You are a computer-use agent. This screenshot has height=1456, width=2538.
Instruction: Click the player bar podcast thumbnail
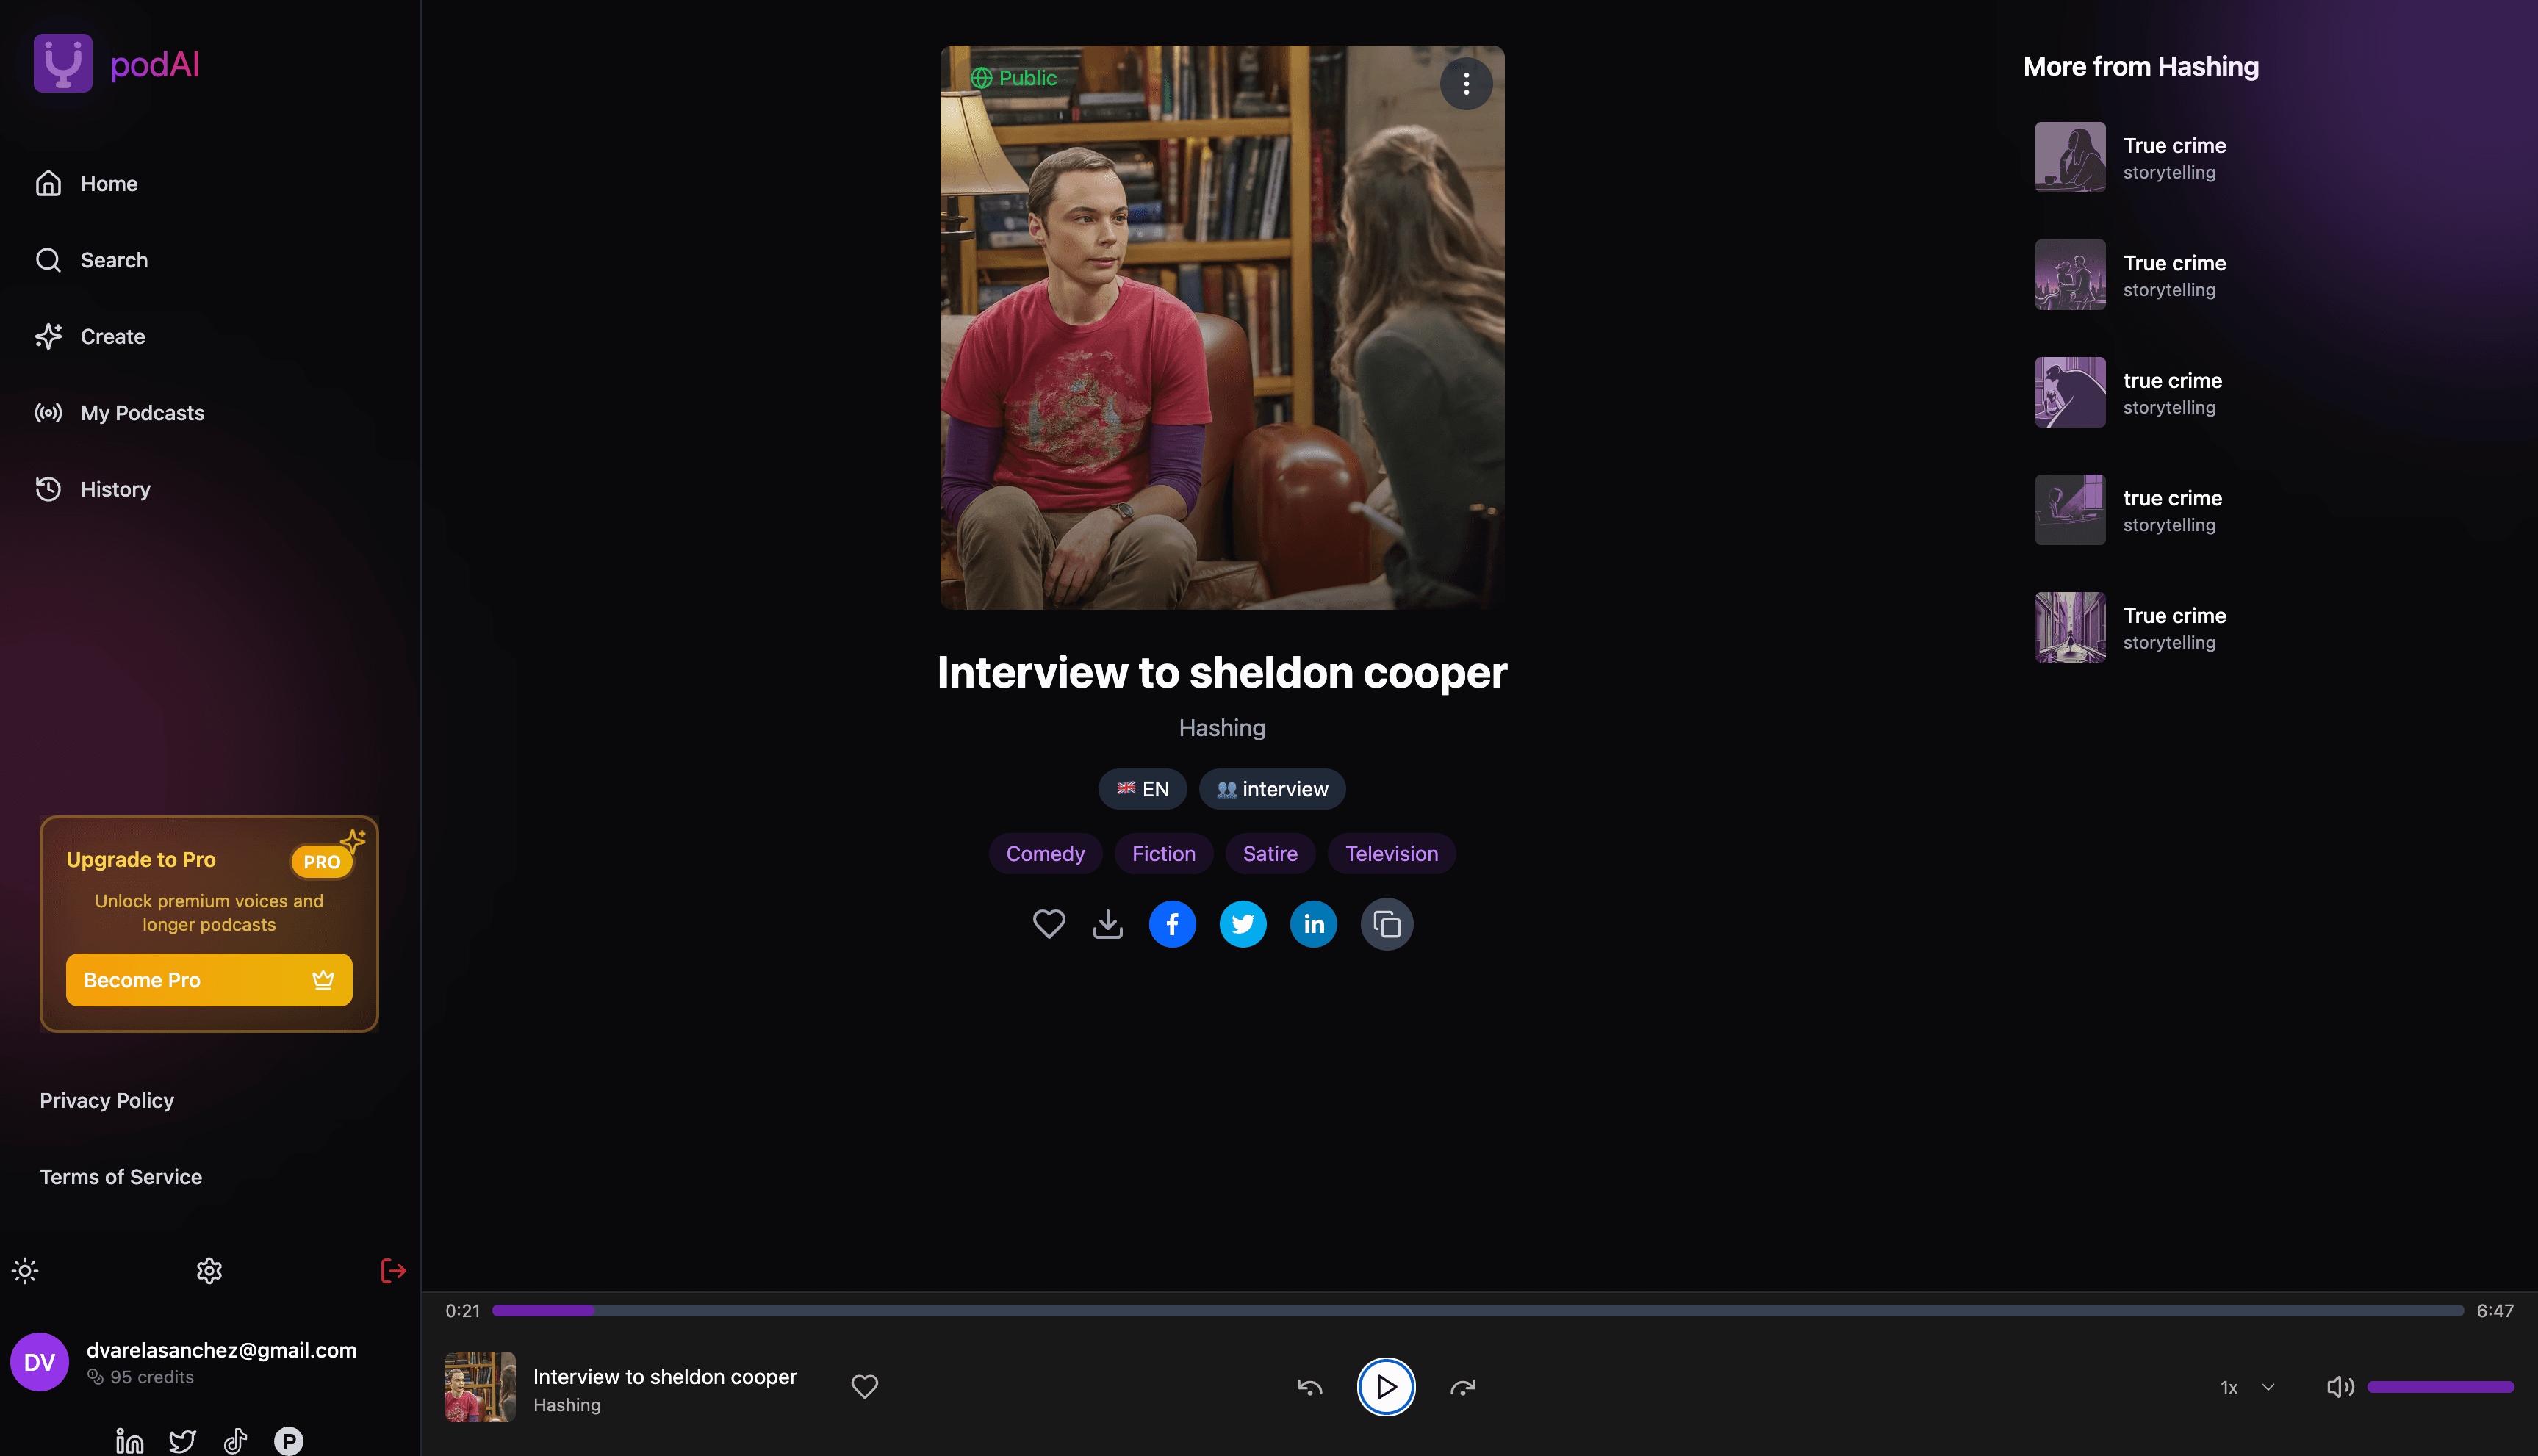pyautogui.click(x=480, y=1387)
